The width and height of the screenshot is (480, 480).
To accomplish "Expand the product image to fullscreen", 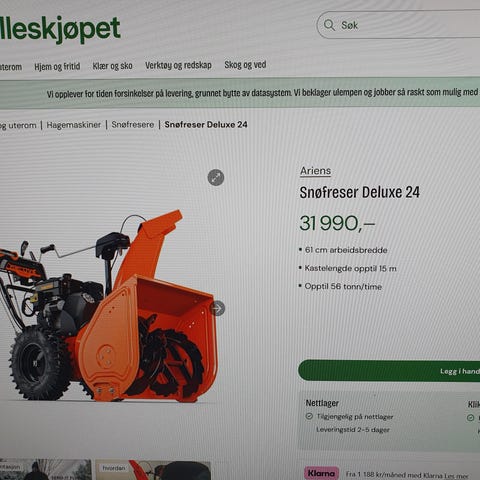I will pyautogui.click(x=216, y=178).
